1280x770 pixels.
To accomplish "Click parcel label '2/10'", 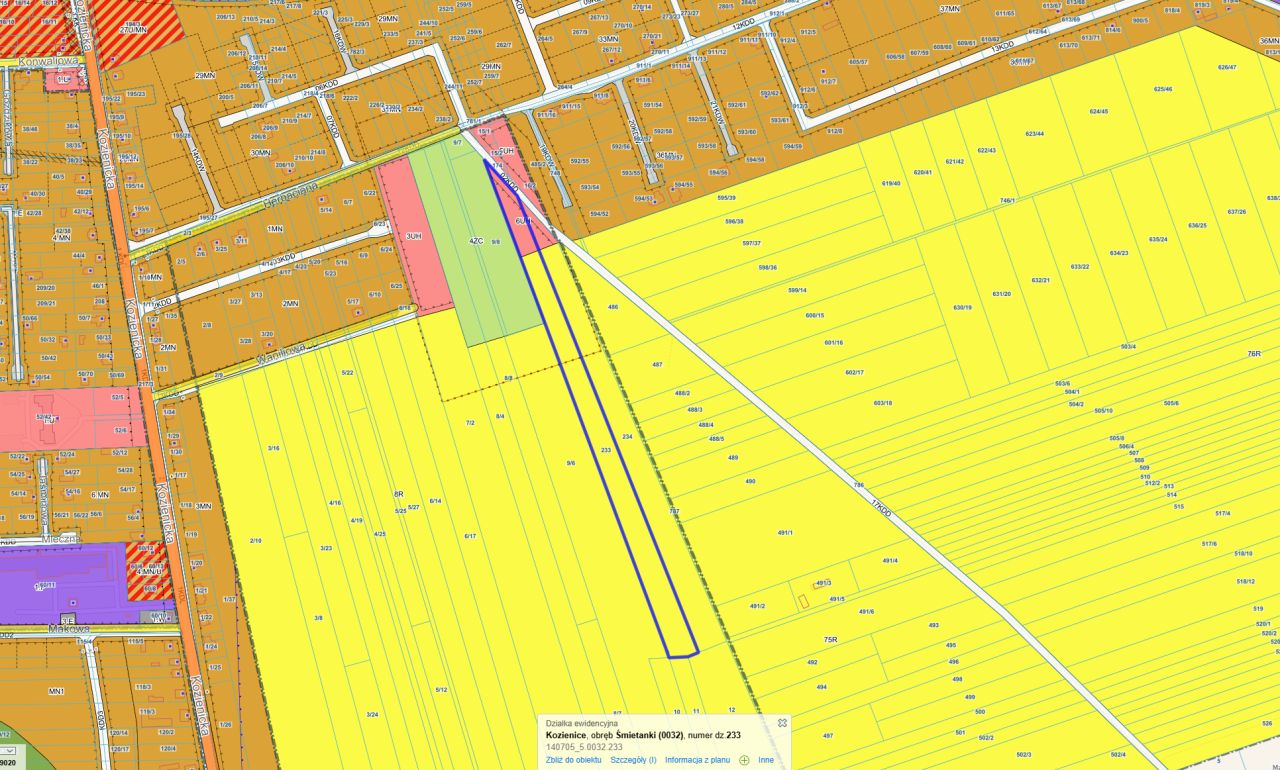I will [256, 540].
